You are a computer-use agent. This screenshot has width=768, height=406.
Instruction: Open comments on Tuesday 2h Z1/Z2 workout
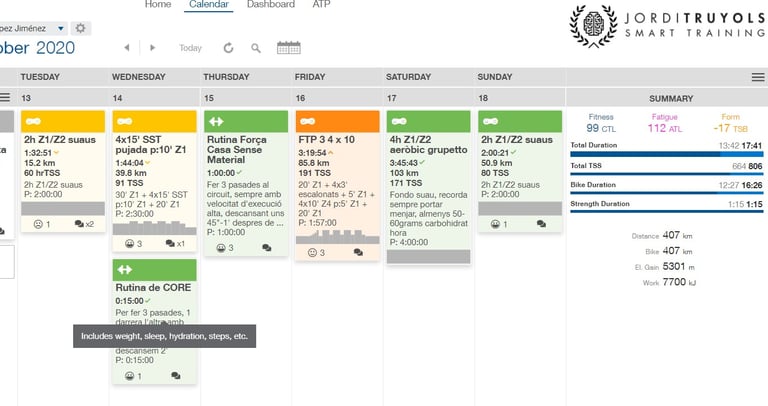(84, 224)
